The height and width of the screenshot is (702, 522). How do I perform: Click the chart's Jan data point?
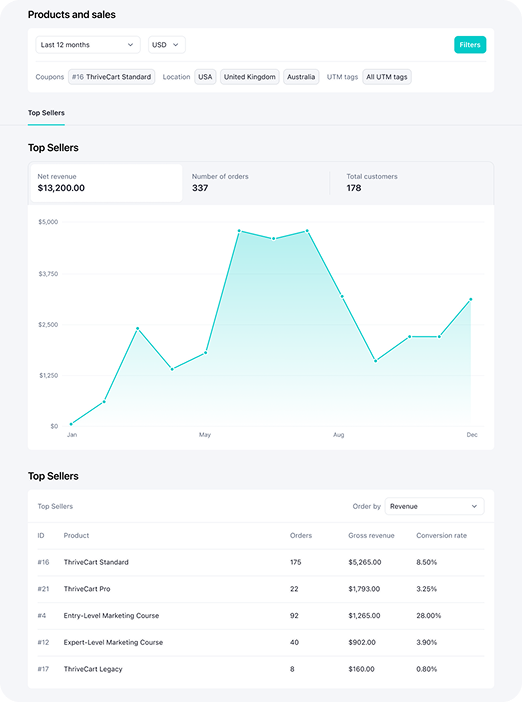pyautogui.click(x=71, y=424)
